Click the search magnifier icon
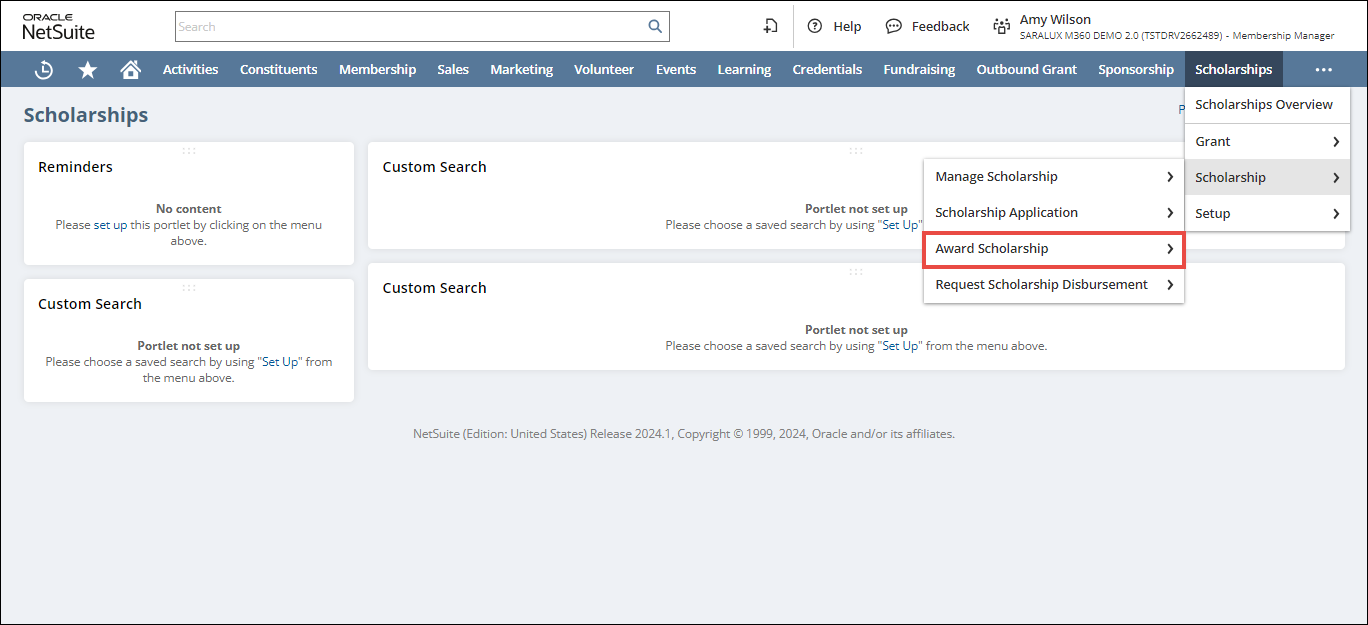1368x625 pixels. (x=655, y=27)
